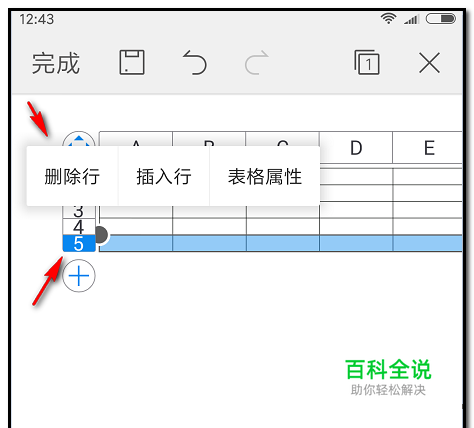
Task: Select row header 4
Action: 79,227
